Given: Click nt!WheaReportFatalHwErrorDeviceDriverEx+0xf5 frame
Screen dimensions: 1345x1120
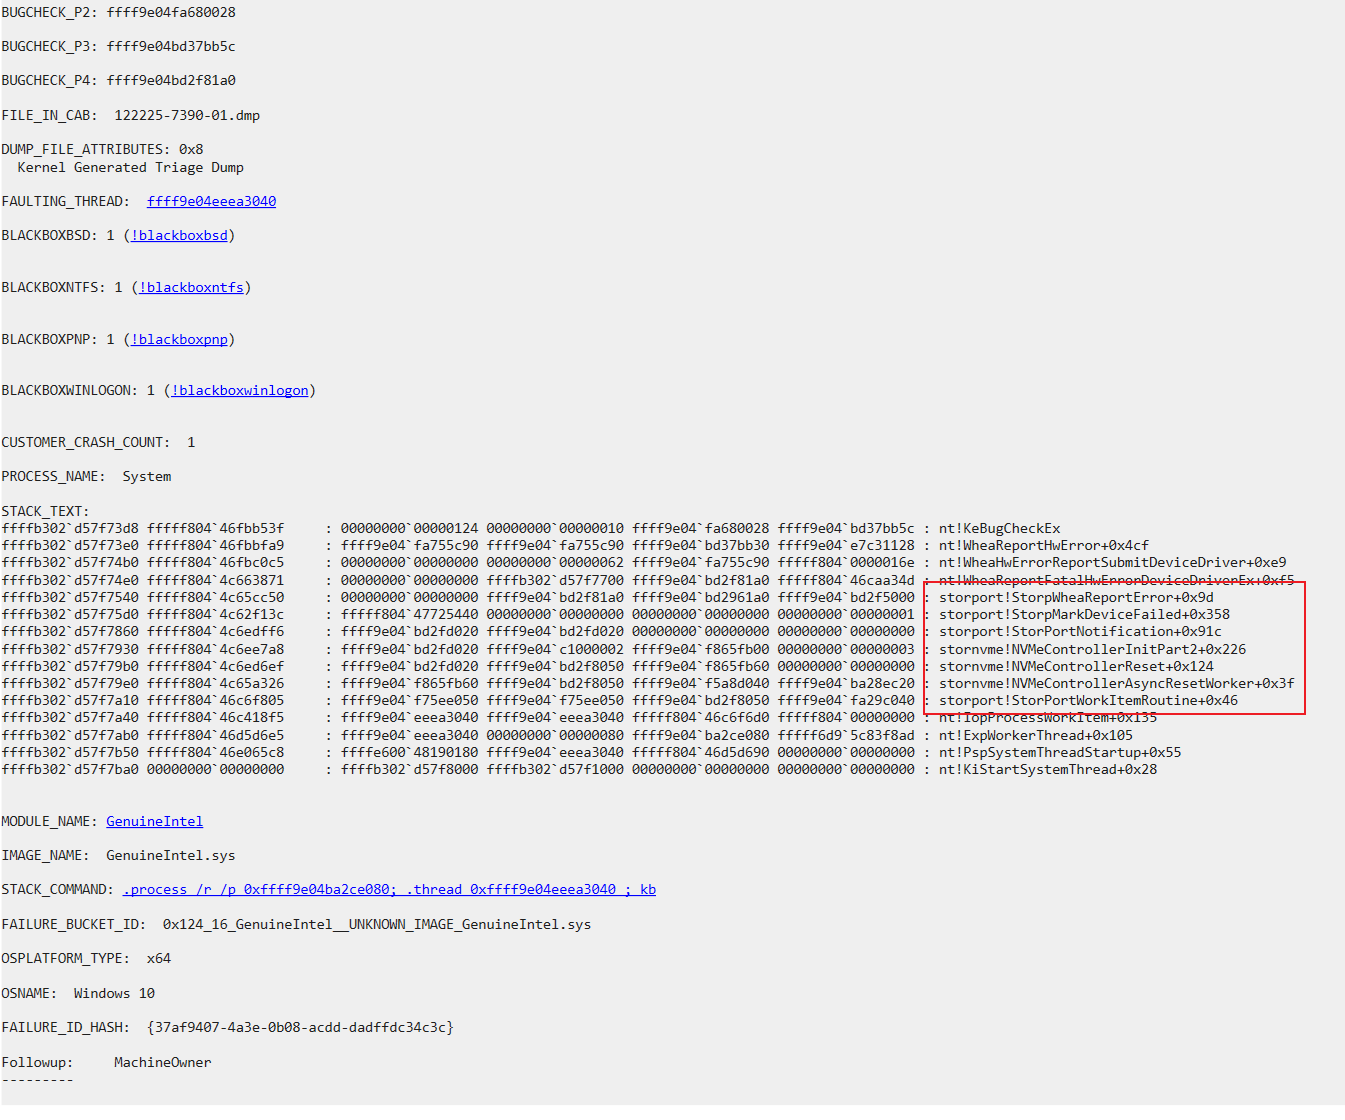Looking at the screenshot, I should click(x=1116, y=580).
